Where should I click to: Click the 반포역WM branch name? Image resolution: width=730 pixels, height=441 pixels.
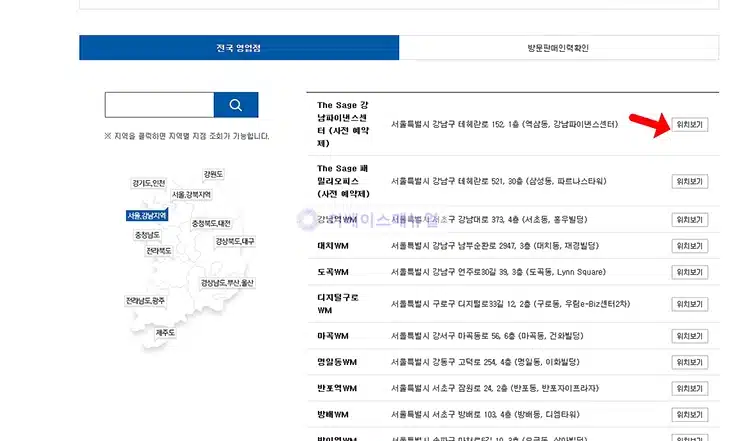337,388
